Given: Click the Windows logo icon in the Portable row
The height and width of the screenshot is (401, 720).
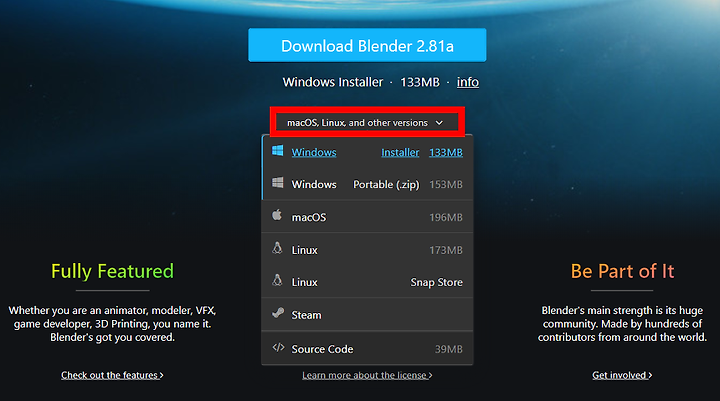Looking at the screenshot, I should tap(277, 183).
